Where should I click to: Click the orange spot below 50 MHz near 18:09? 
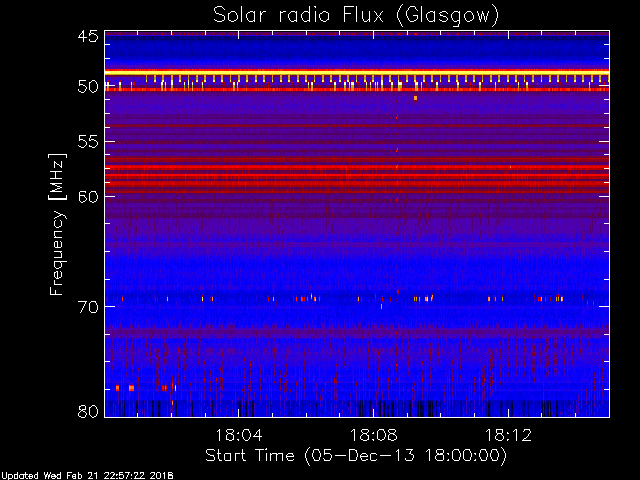(416, 98)
